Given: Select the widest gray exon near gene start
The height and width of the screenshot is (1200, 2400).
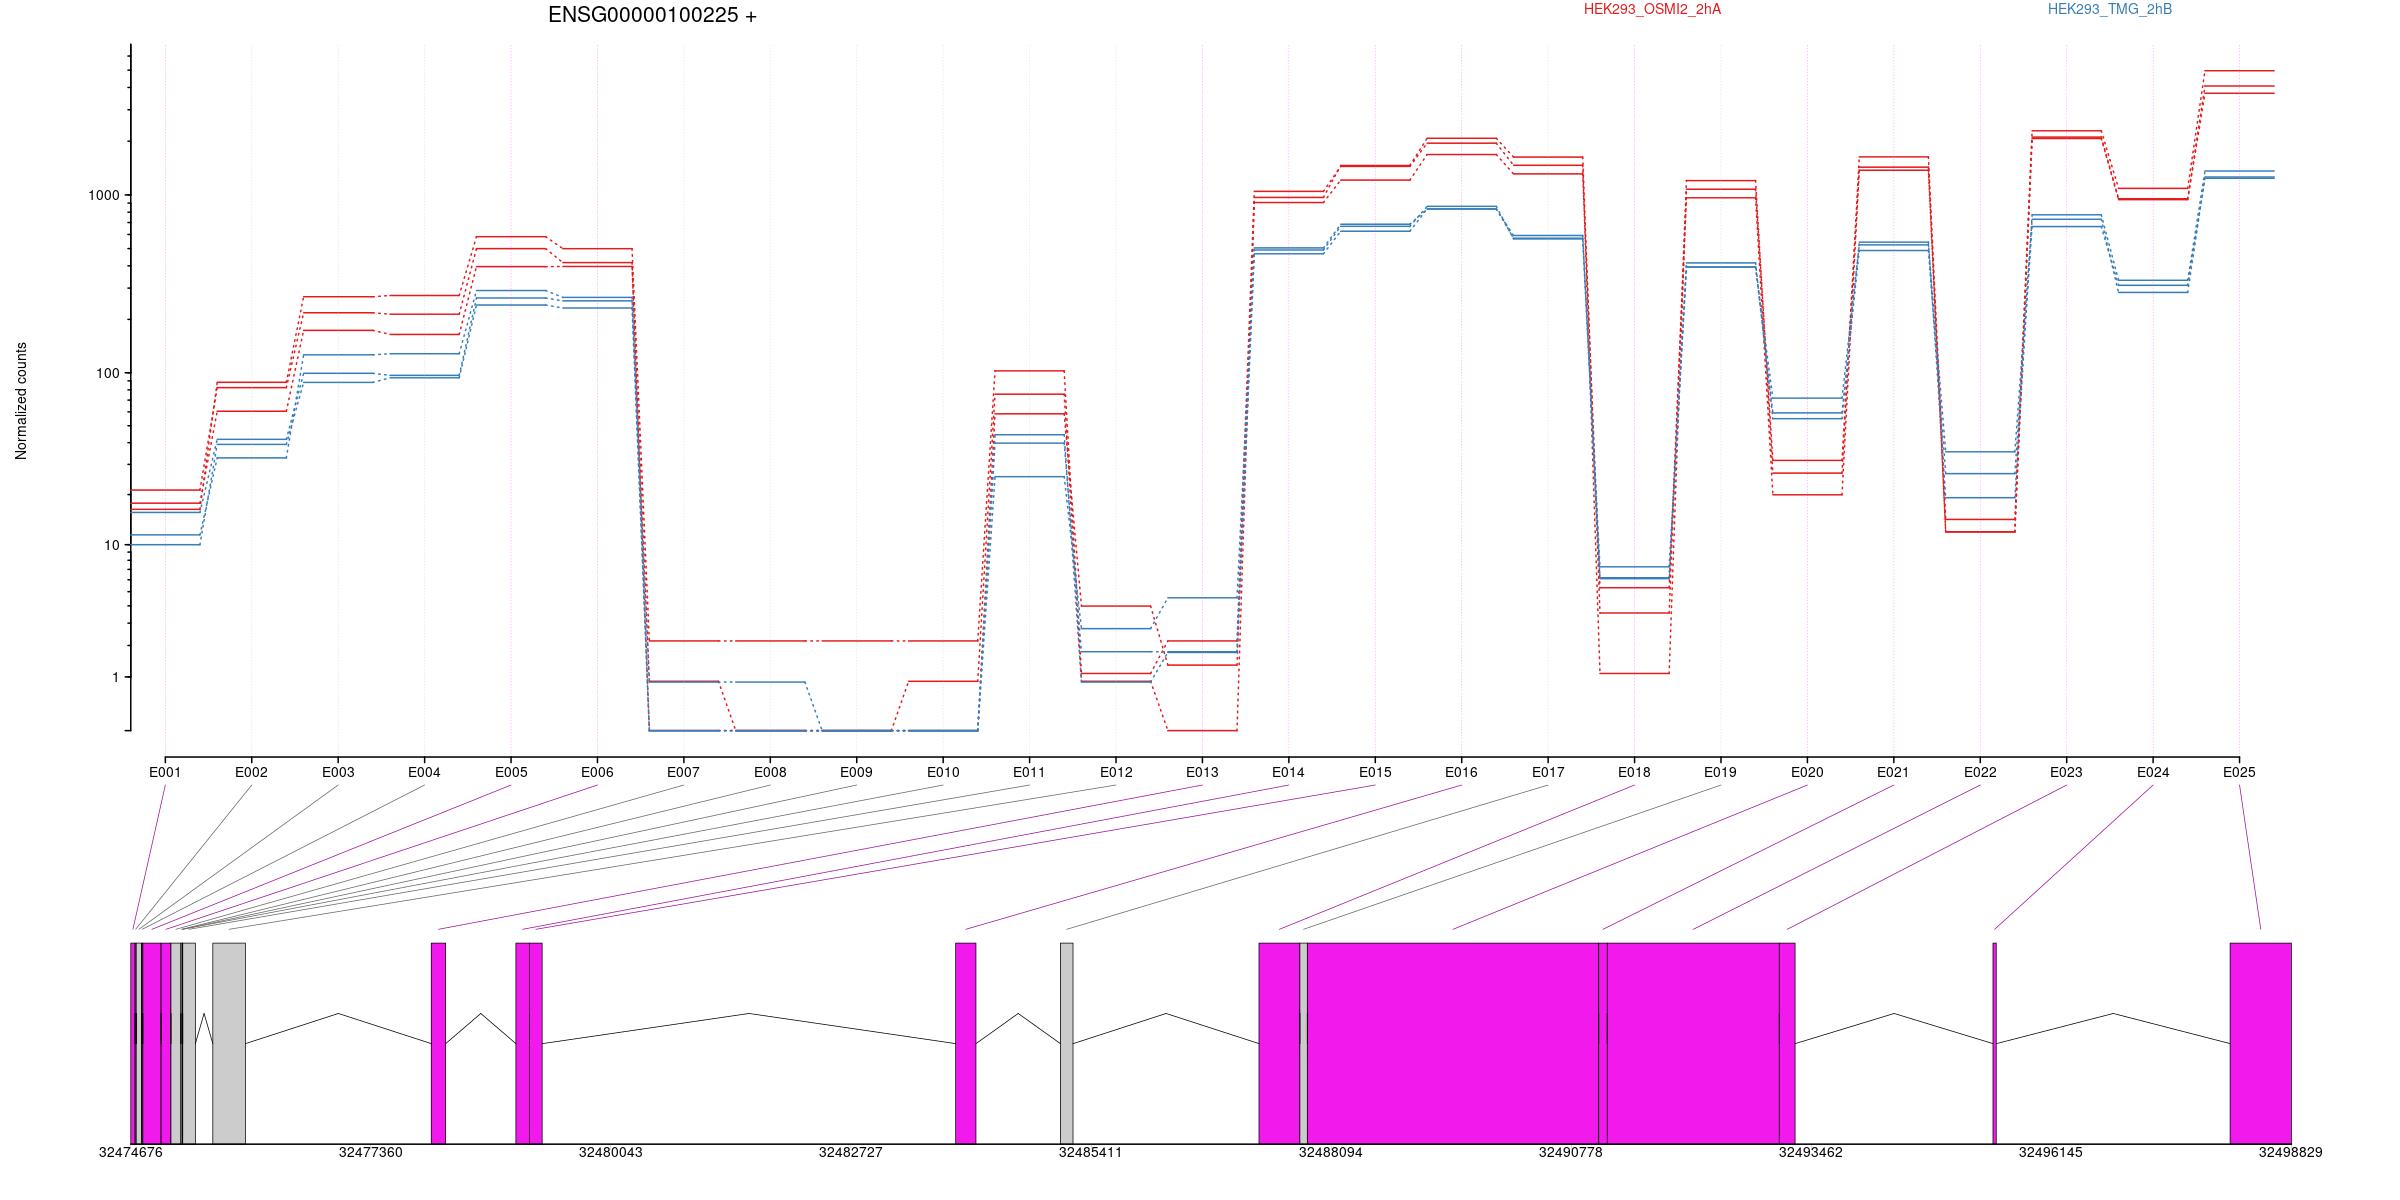Looking at the screenshot, I should point(228,1043).
